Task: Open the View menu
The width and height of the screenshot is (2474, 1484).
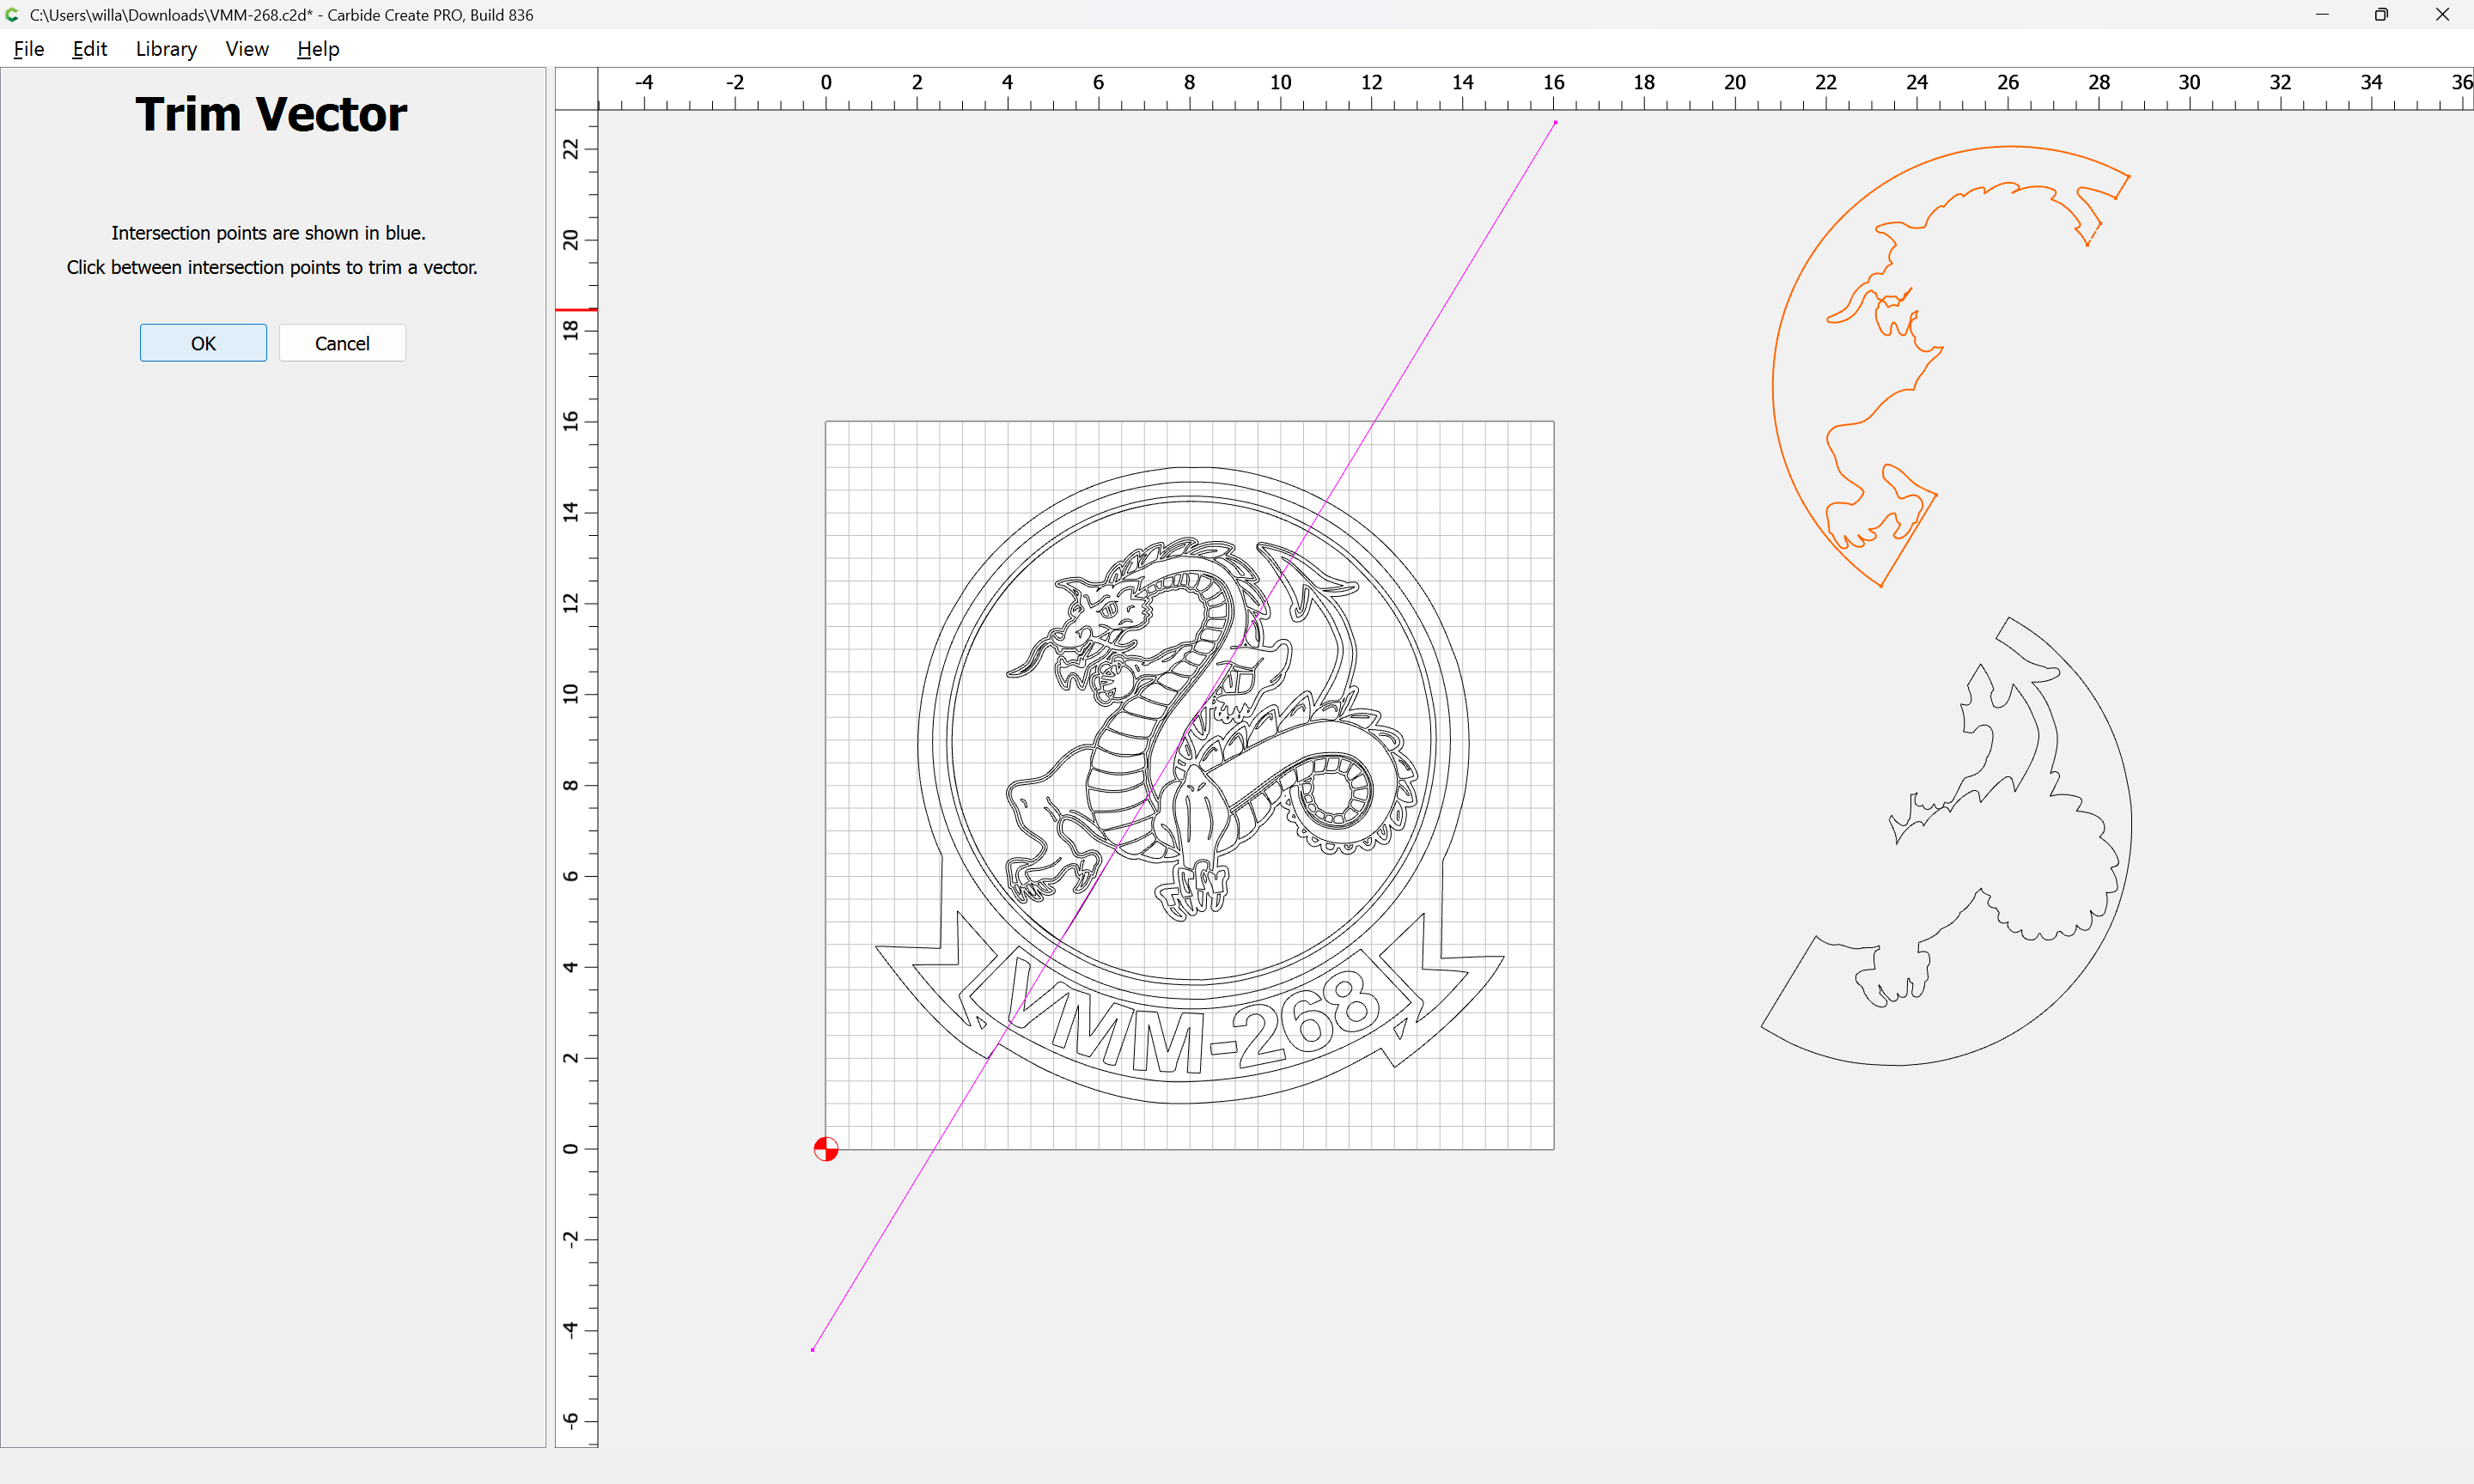Action: click(246, 49)
